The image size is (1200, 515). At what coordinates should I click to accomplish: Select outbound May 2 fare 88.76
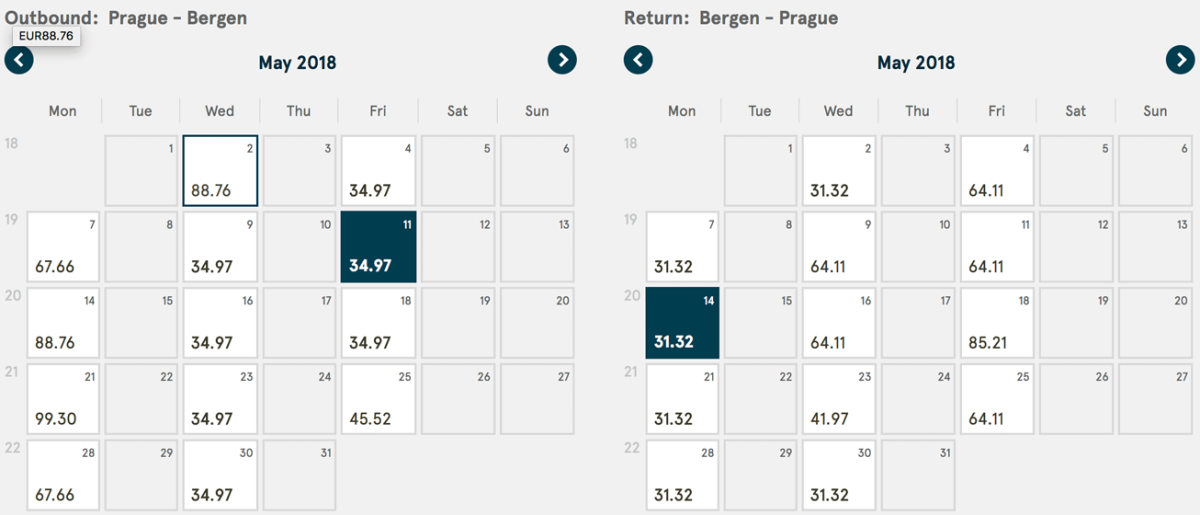(x=220, y=170)
